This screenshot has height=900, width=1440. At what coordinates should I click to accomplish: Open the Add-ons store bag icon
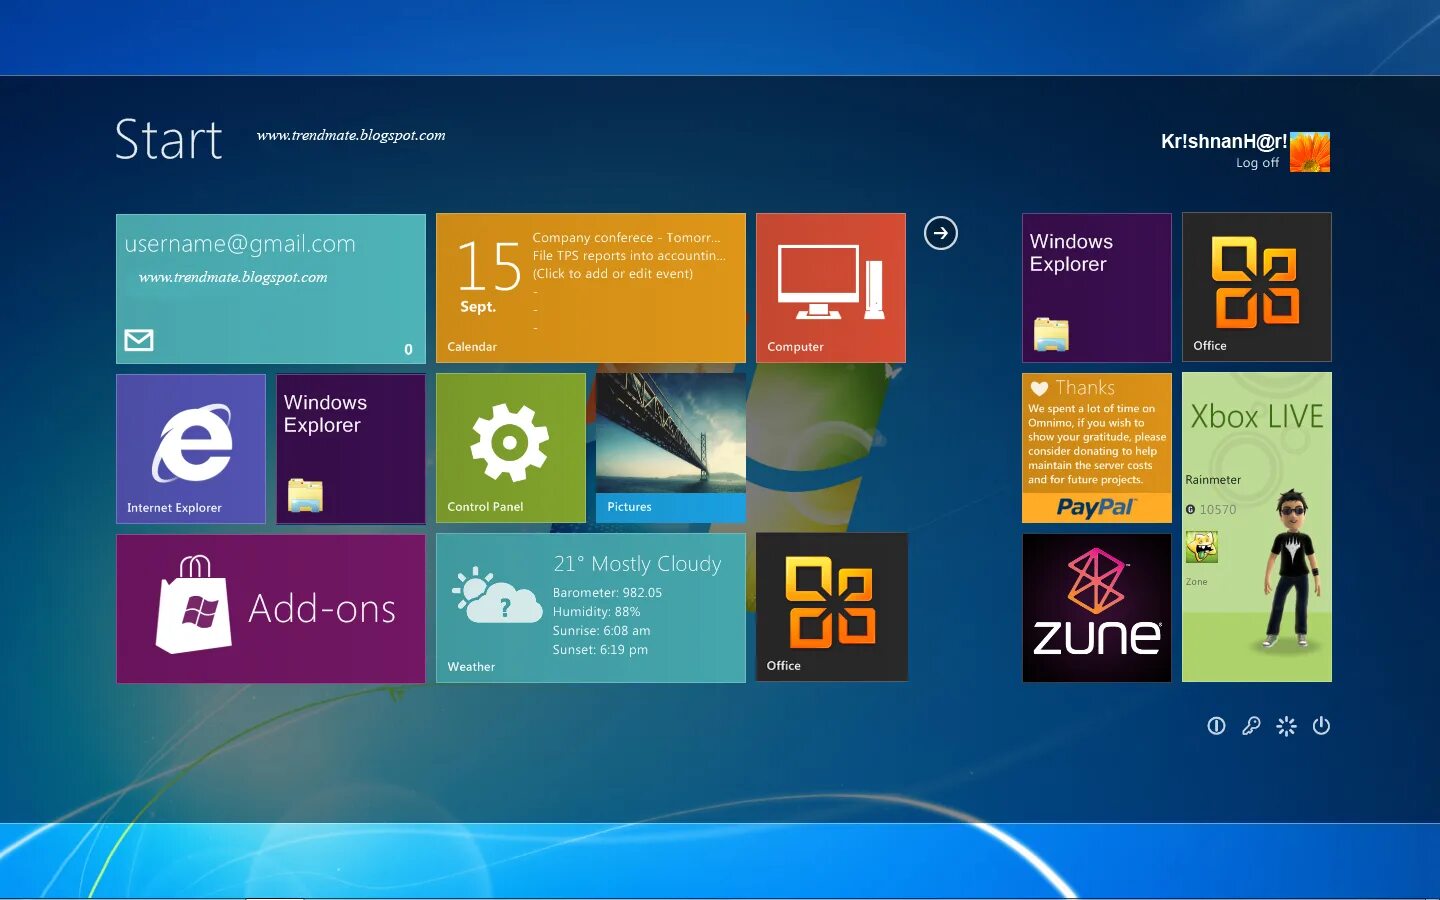pyautogui.click(x=193, y=605)
